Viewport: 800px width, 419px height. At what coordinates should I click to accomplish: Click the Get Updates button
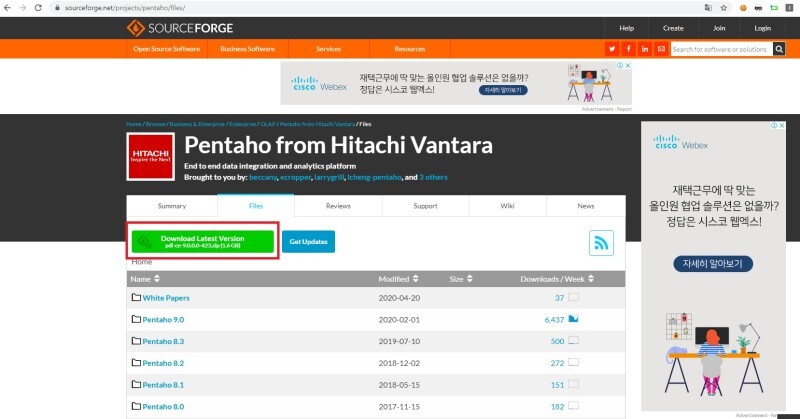tap(308, 241)
